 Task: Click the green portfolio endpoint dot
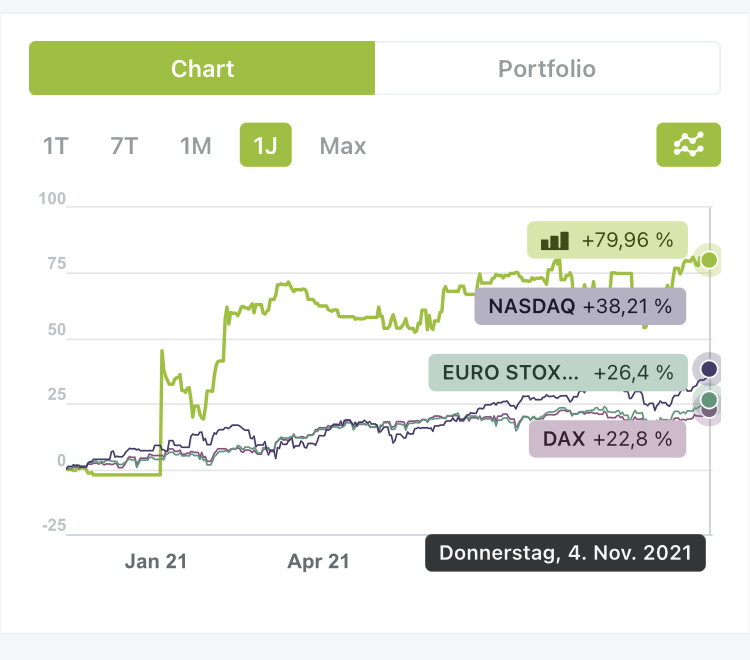(709, 261)
